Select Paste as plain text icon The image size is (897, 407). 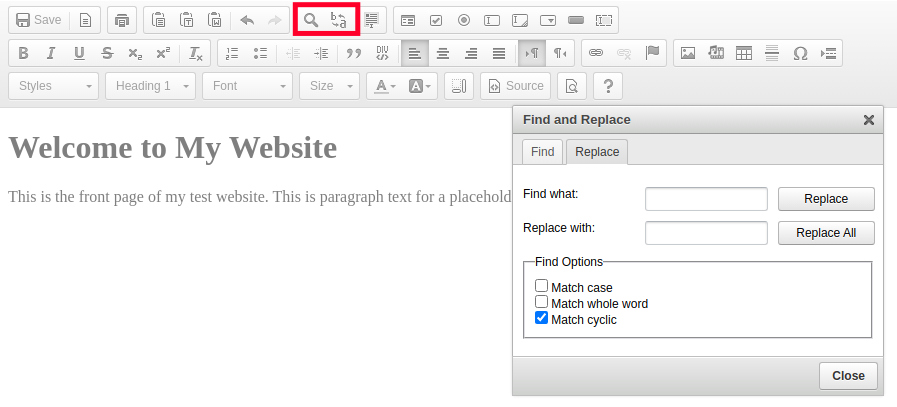pos(186,20)
